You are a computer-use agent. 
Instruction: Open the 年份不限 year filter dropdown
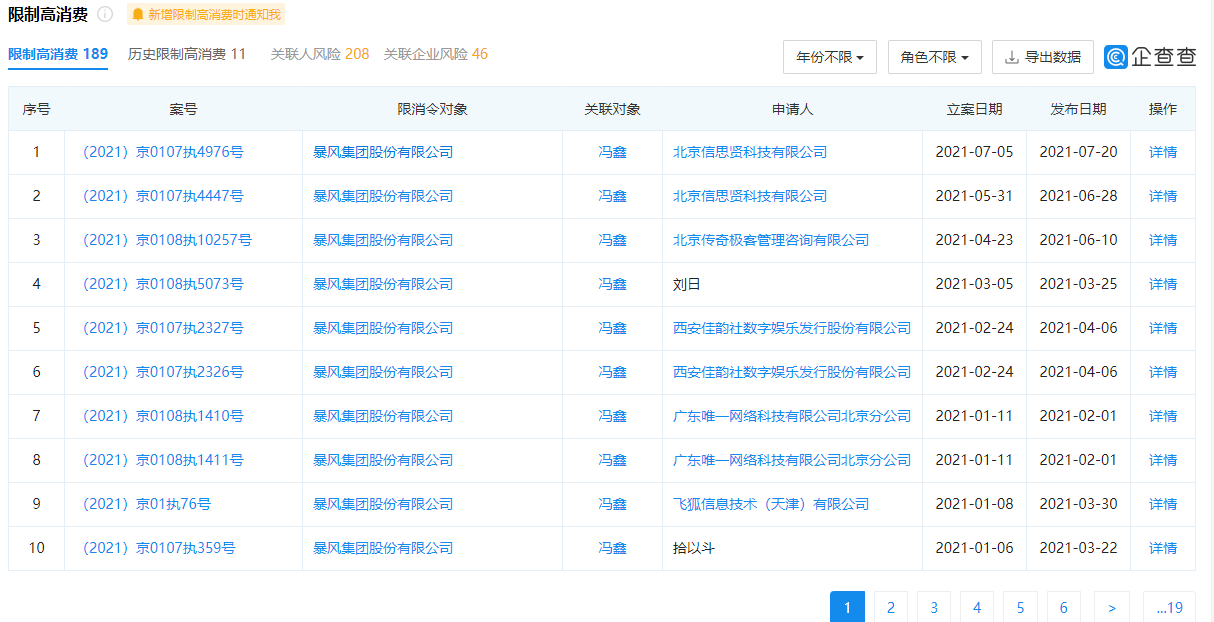(x=828, y=57)
